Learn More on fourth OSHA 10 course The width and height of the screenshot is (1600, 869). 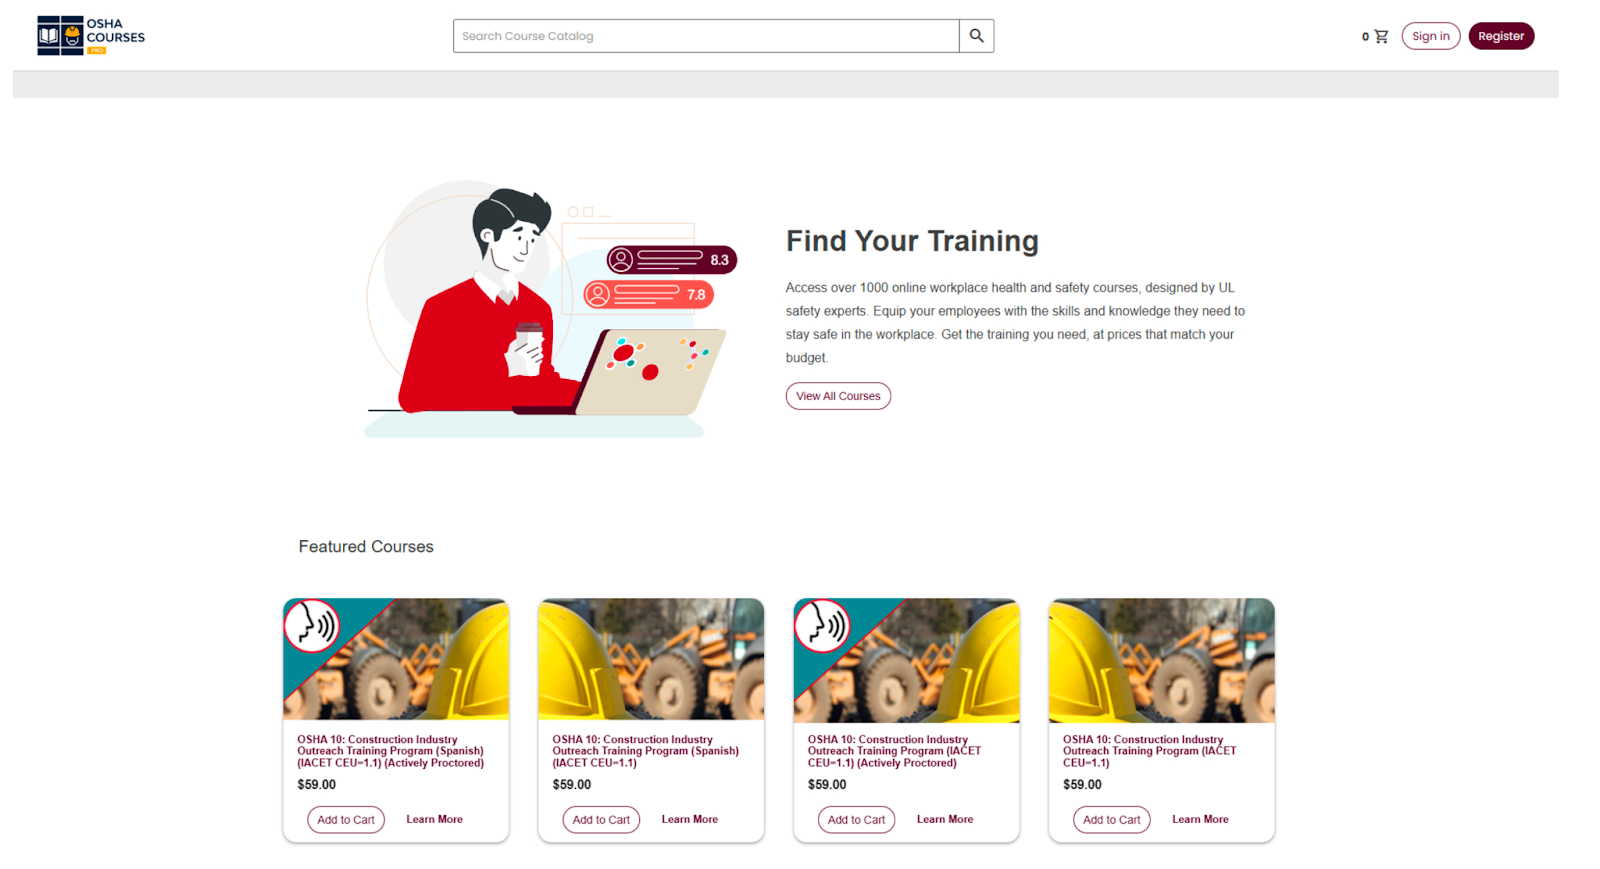click(1200, 819)
